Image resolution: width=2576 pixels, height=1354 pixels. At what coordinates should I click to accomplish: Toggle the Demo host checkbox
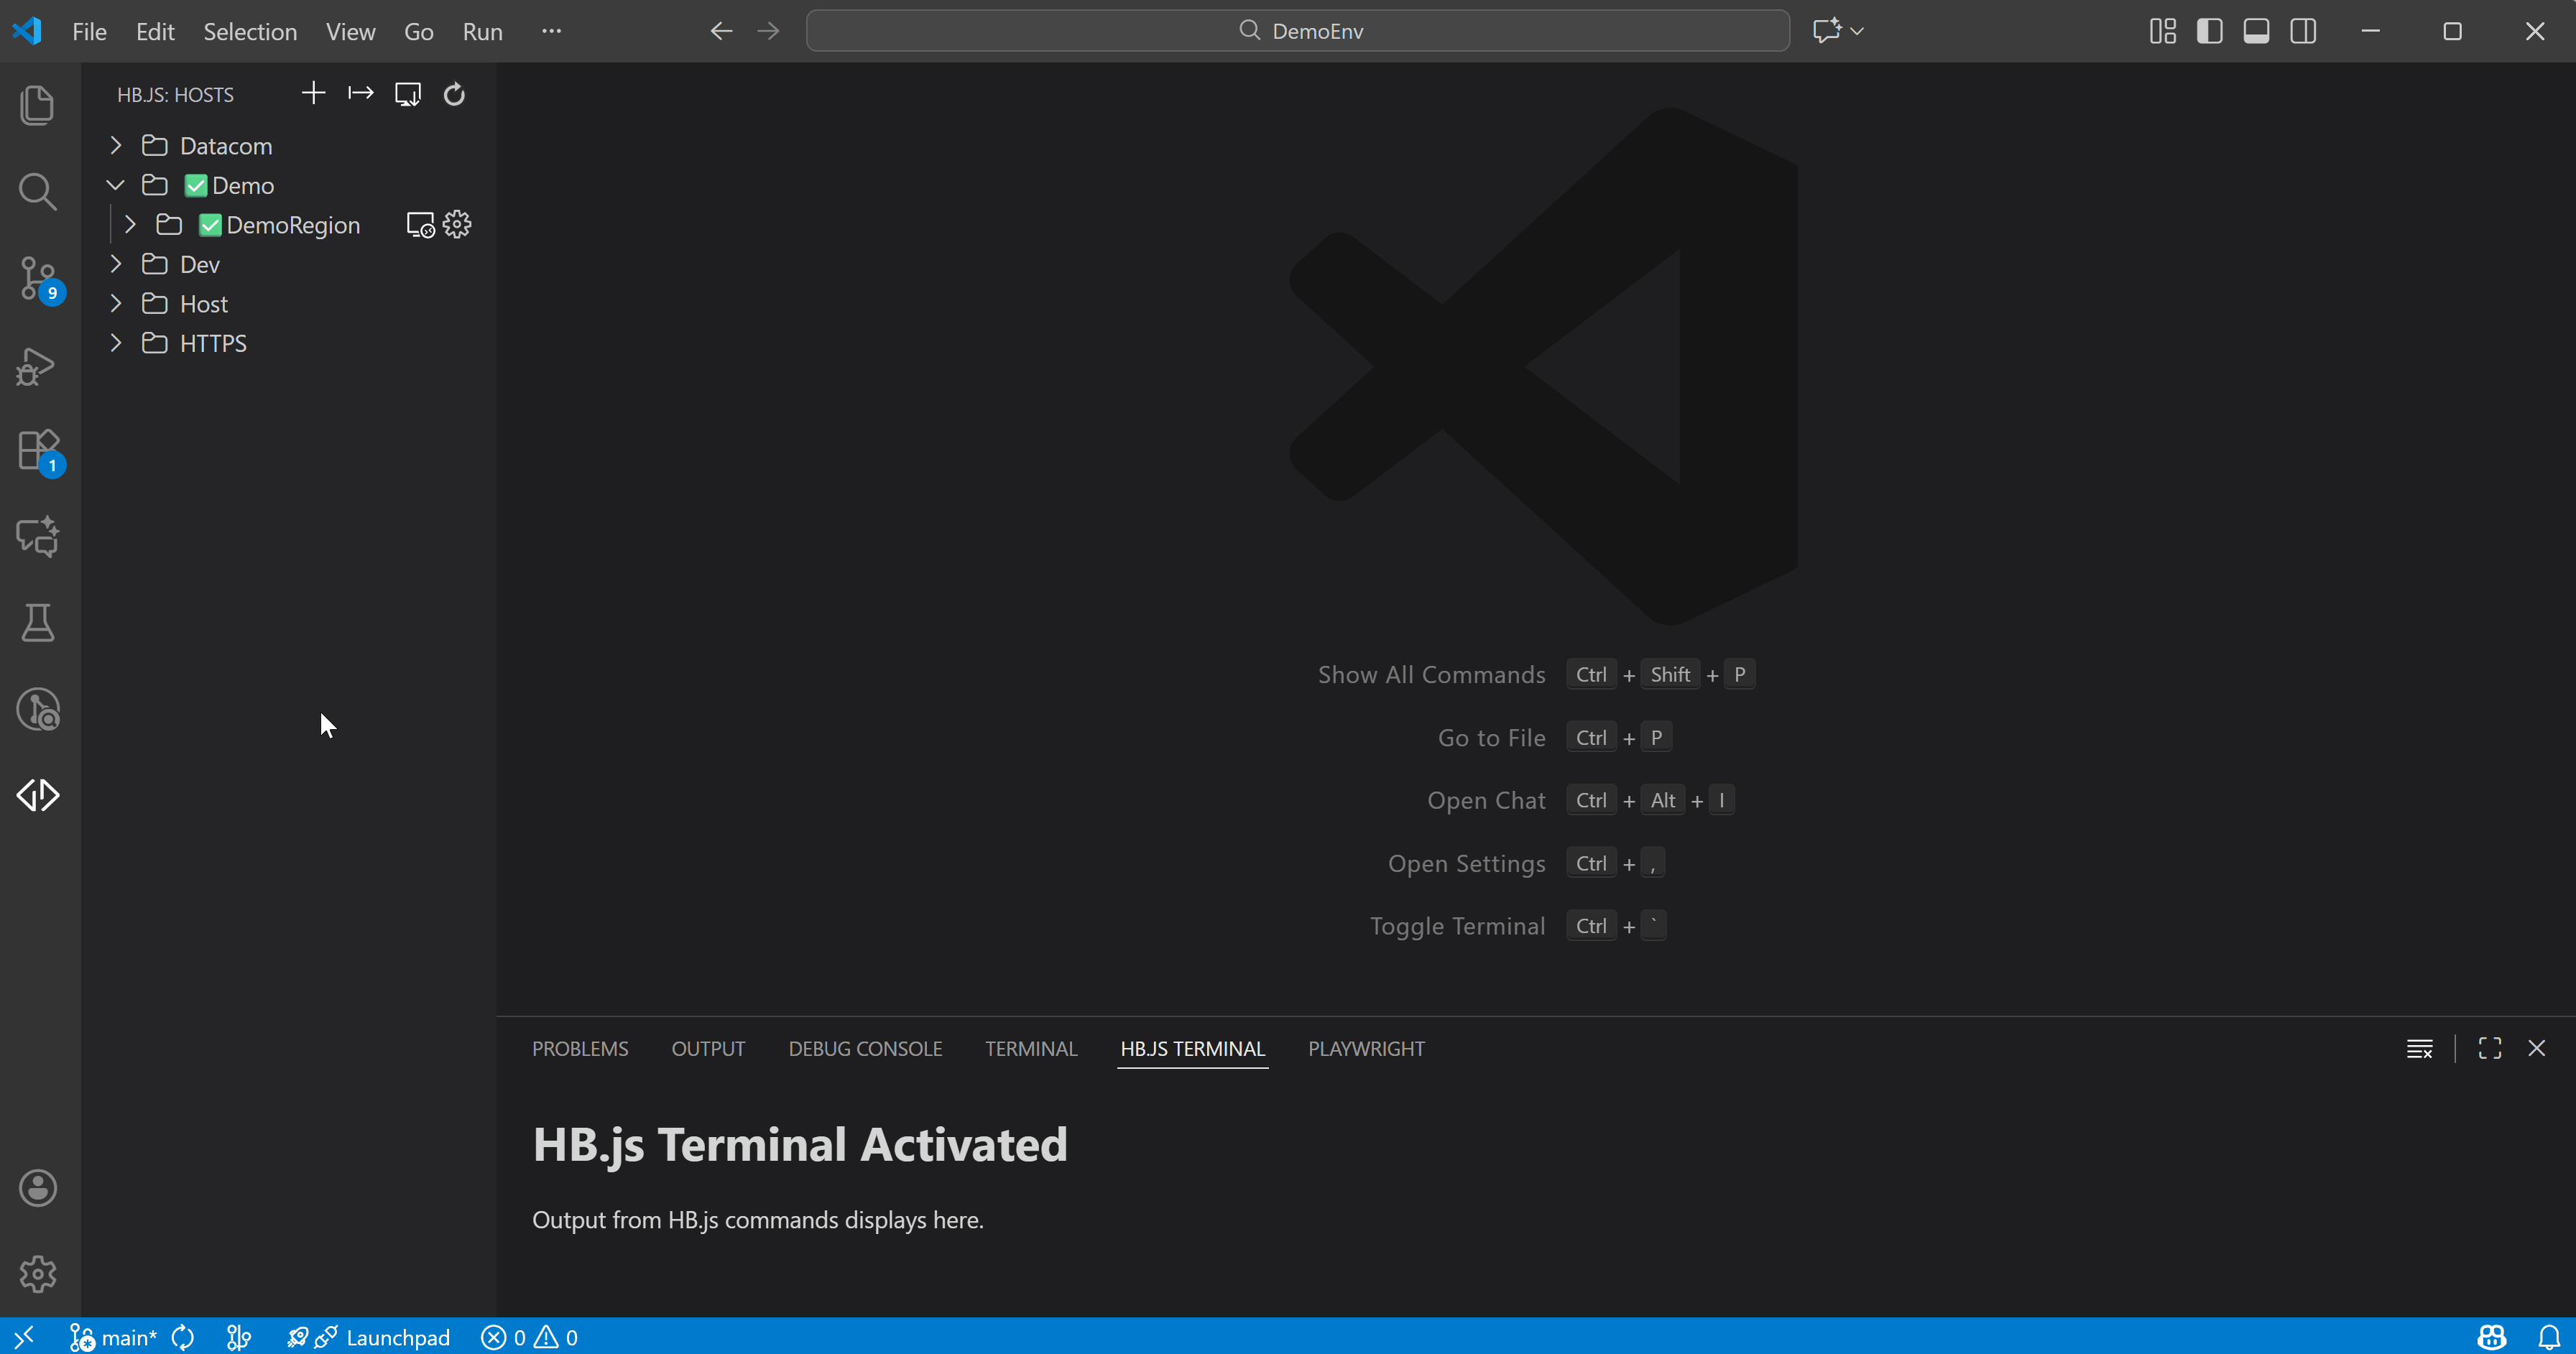click(x=196, y=186)
